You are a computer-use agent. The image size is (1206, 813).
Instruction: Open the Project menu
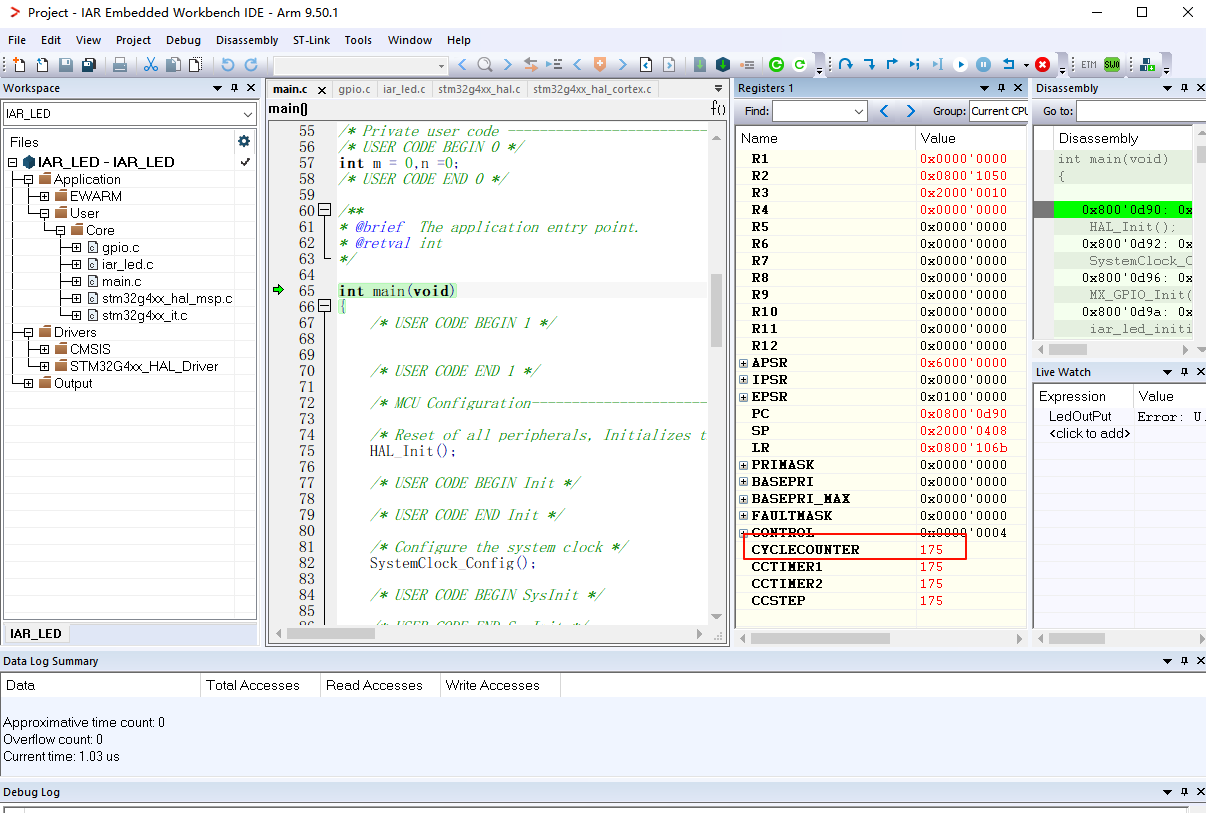coord(133,40)
